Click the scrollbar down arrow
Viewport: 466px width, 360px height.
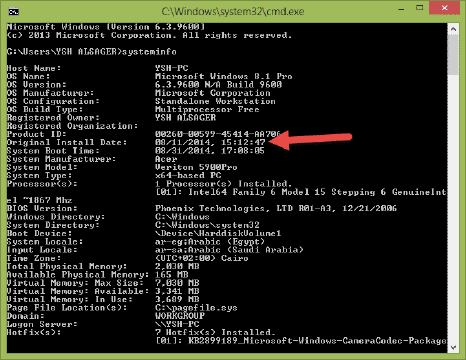pyautogui.click(x=453, y=347)
